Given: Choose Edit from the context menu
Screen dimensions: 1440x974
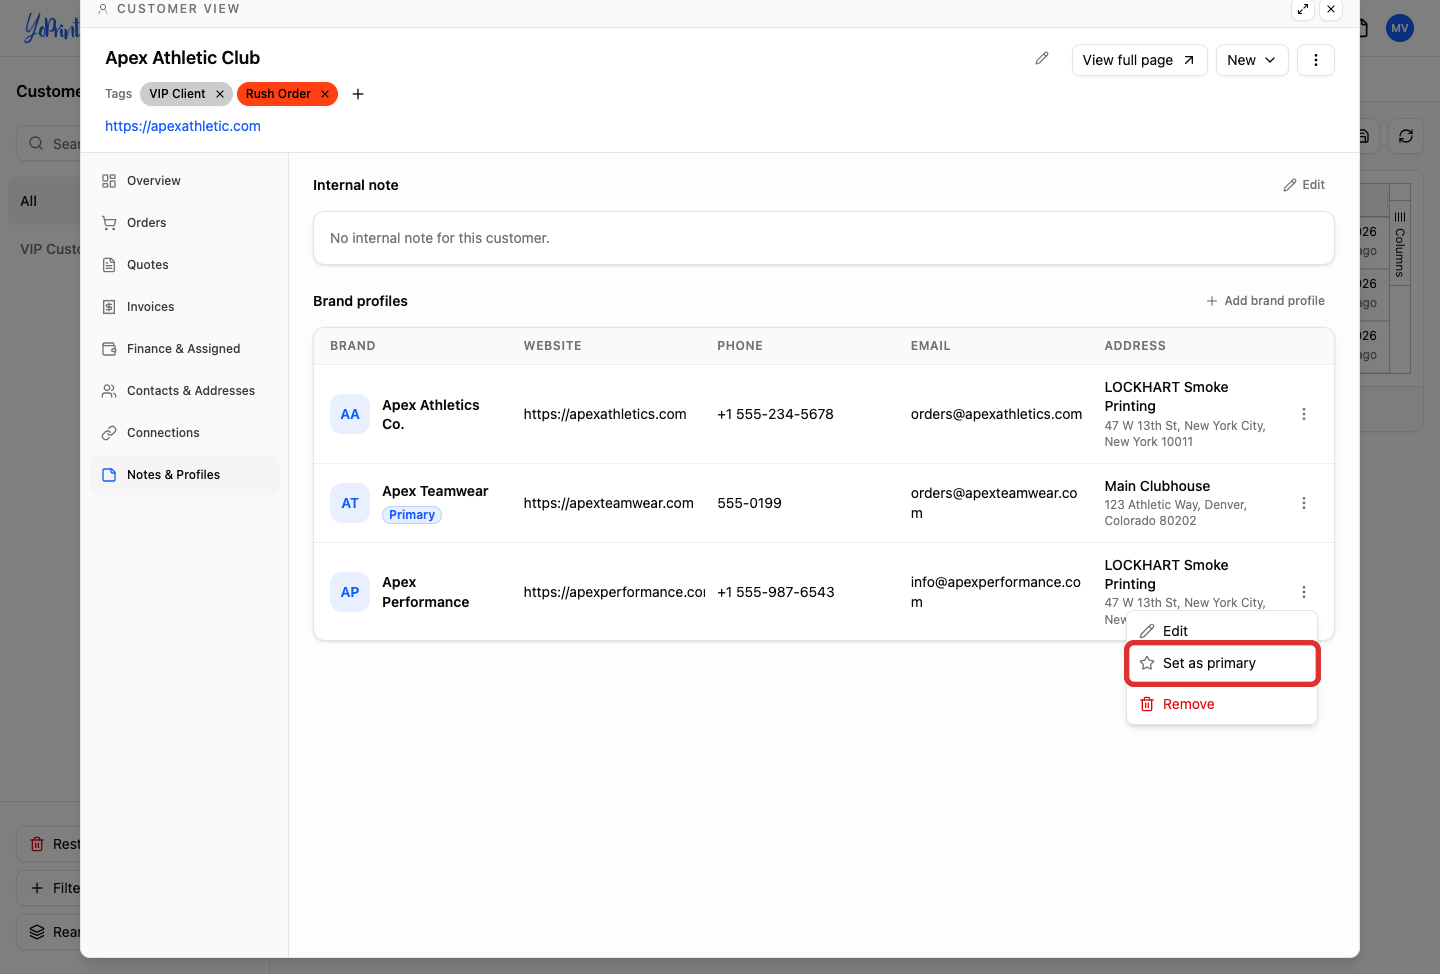Looking at the screenshot, I should pos(1222,631).
